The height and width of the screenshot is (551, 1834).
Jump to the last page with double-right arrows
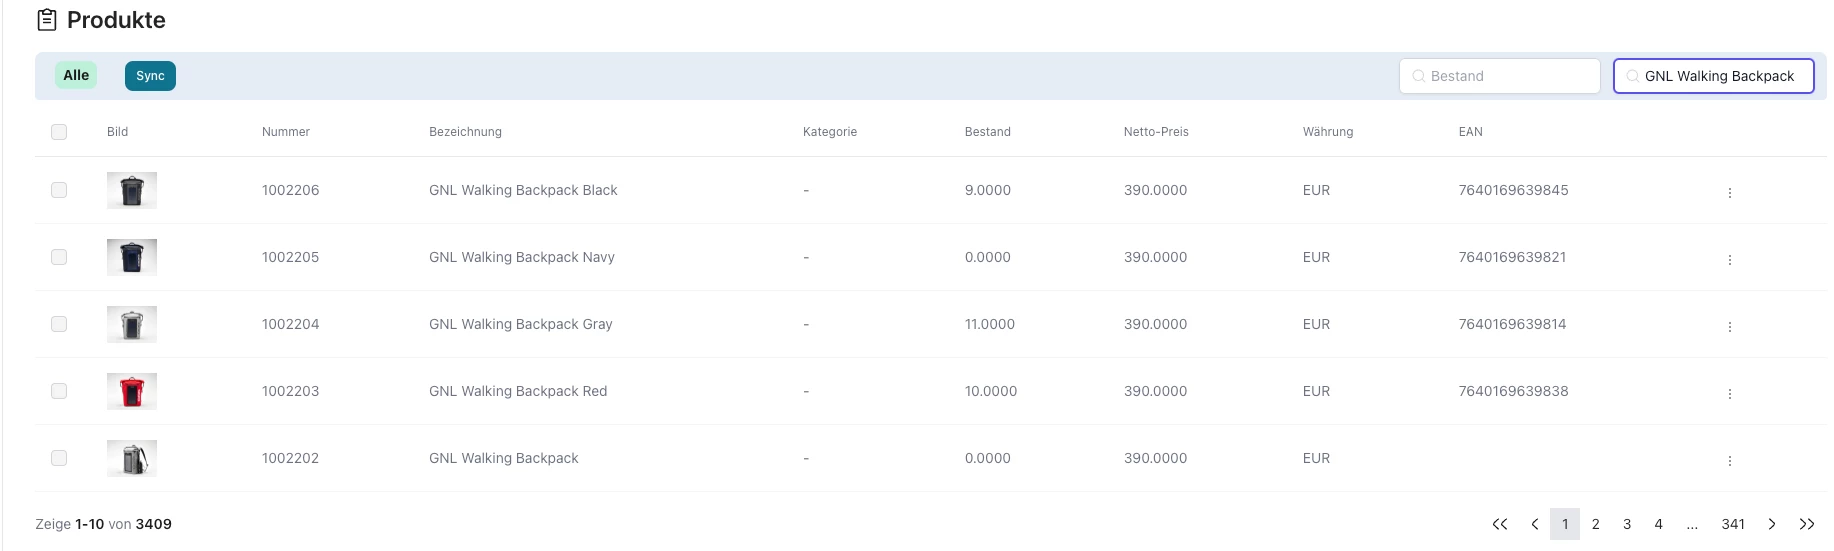point(1807,524)
